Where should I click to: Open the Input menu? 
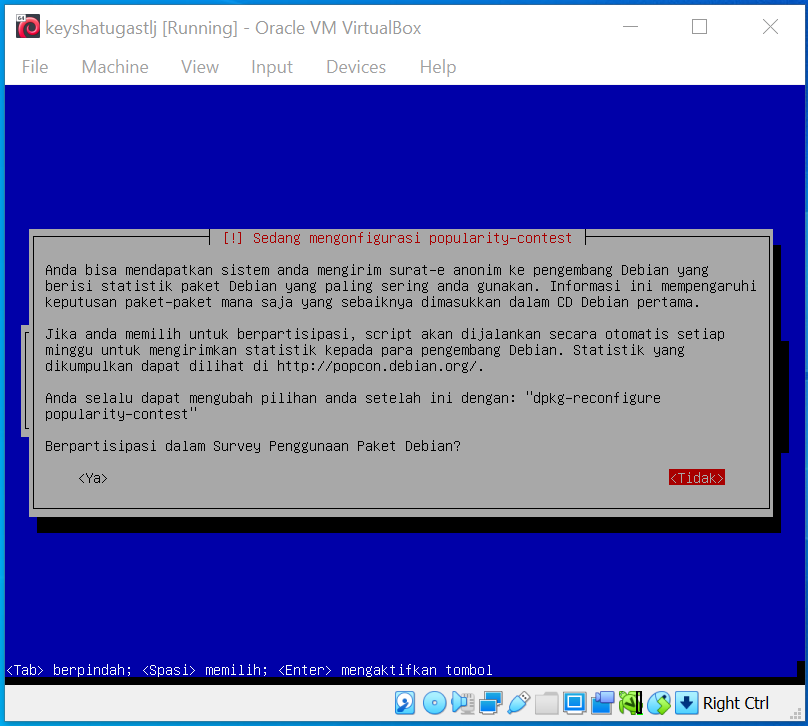(x=272, y=67)
